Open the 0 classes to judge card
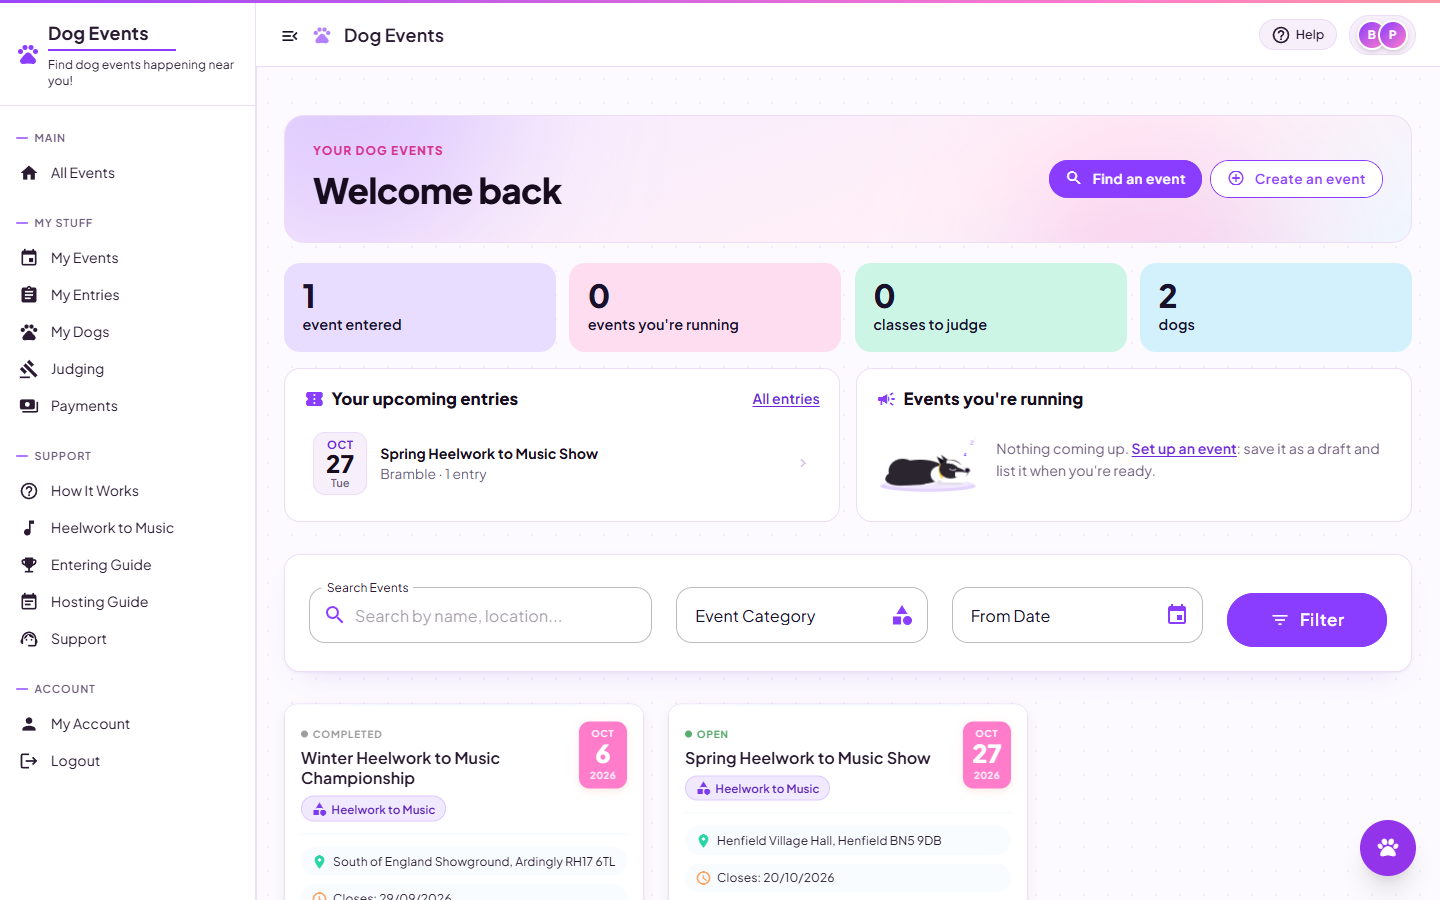This screenshot has height=900, width=1440. pyautogui.click(x=991, y=307)
